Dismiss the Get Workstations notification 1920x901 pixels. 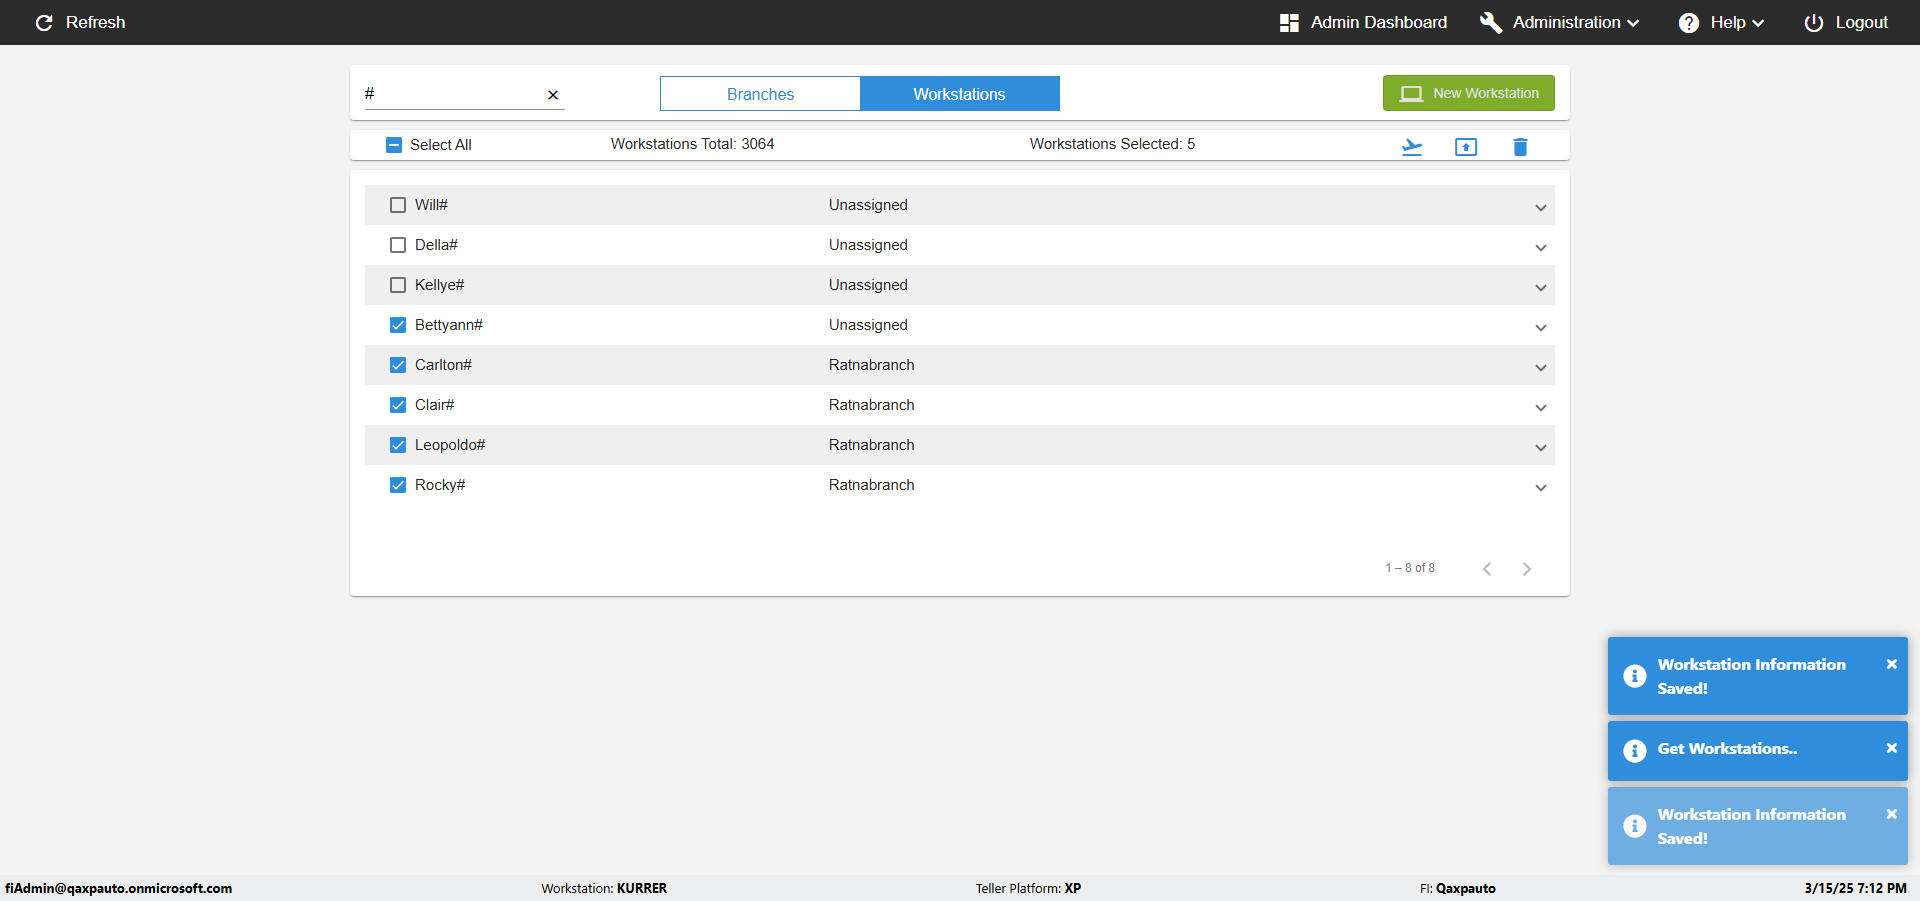point(1891,748)
